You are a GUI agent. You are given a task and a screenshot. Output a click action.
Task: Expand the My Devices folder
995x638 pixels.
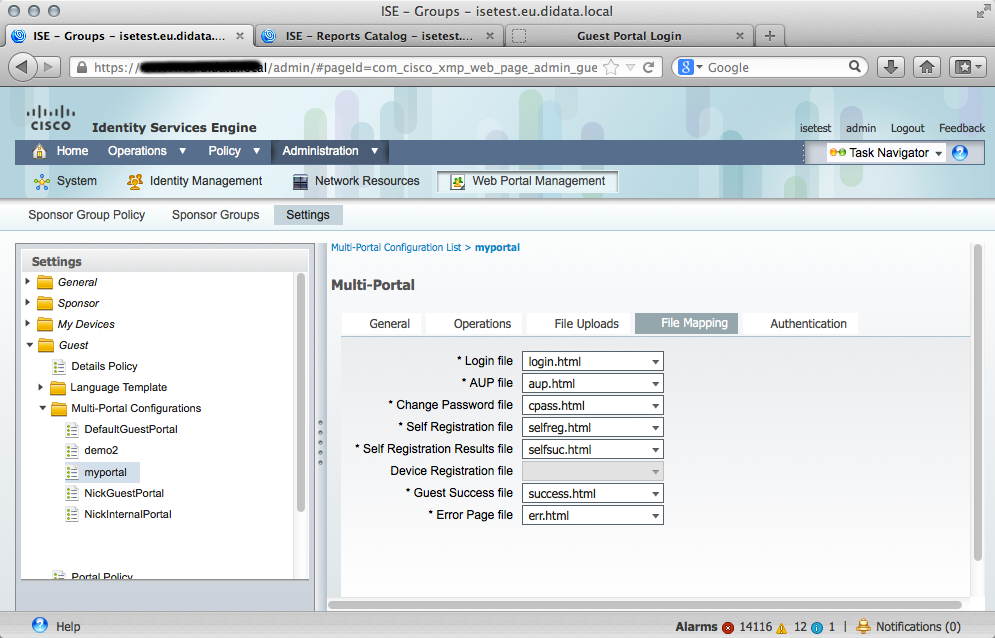(28, 323)
